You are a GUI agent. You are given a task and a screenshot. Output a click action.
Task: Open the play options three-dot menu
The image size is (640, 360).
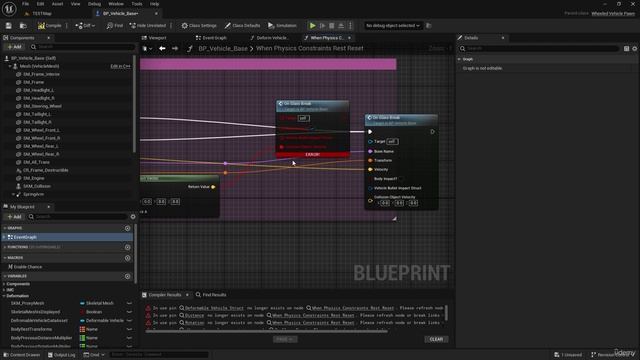[350, 26]
